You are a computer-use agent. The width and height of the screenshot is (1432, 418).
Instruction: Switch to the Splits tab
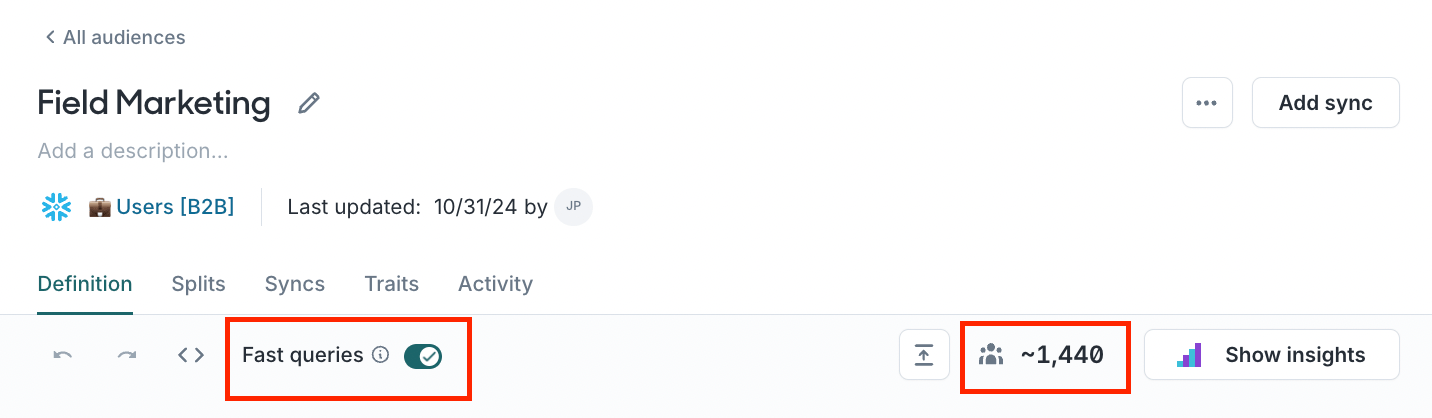click(198, 284)
